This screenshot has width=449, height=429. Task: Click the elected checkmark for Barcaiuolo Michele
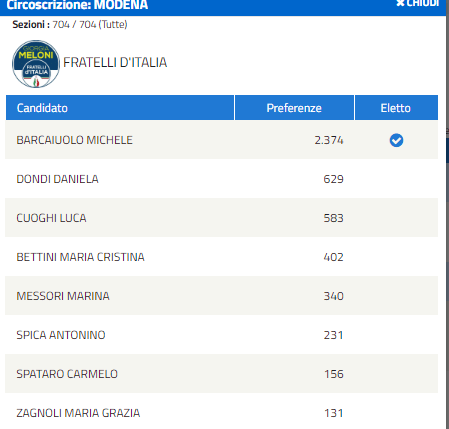click(x=396, y=140)
